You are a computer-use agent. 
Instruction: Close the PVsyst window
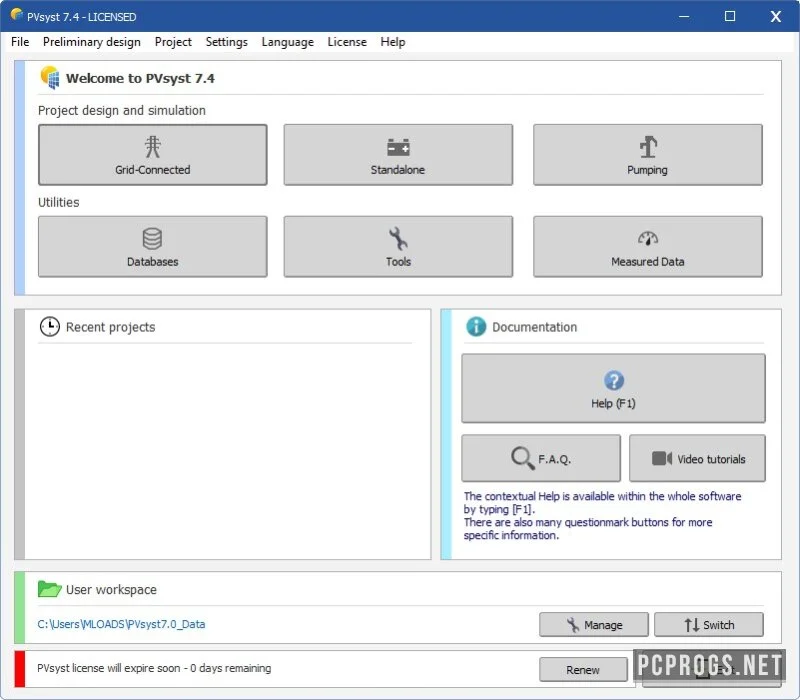[776, 16]
